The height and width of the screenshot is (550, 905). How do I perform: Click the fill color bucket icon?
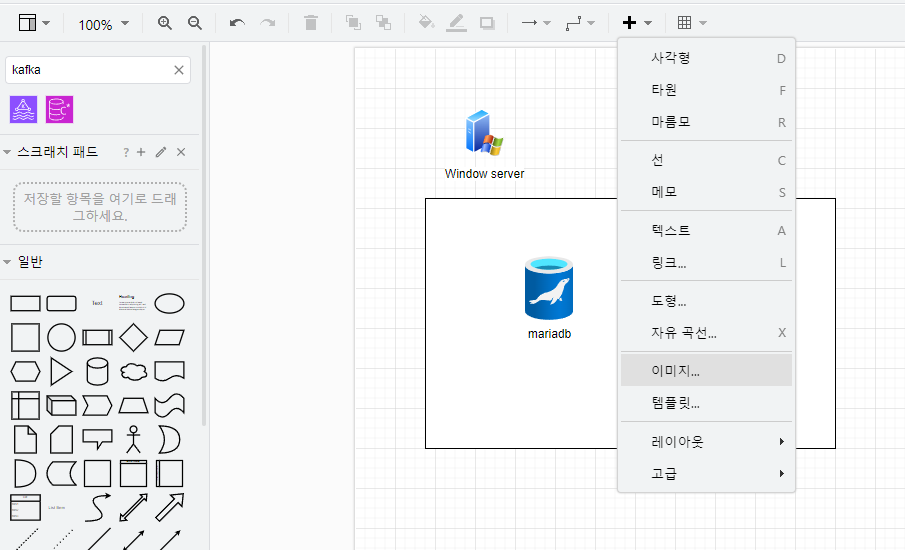click(427, 23)
